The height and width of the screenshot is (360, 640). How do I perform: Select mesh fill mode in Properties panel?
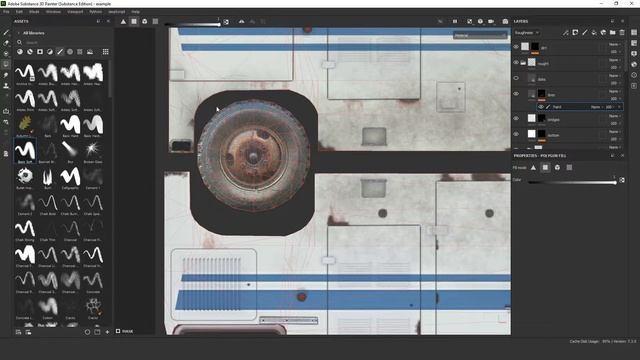[x=557, y=167]
